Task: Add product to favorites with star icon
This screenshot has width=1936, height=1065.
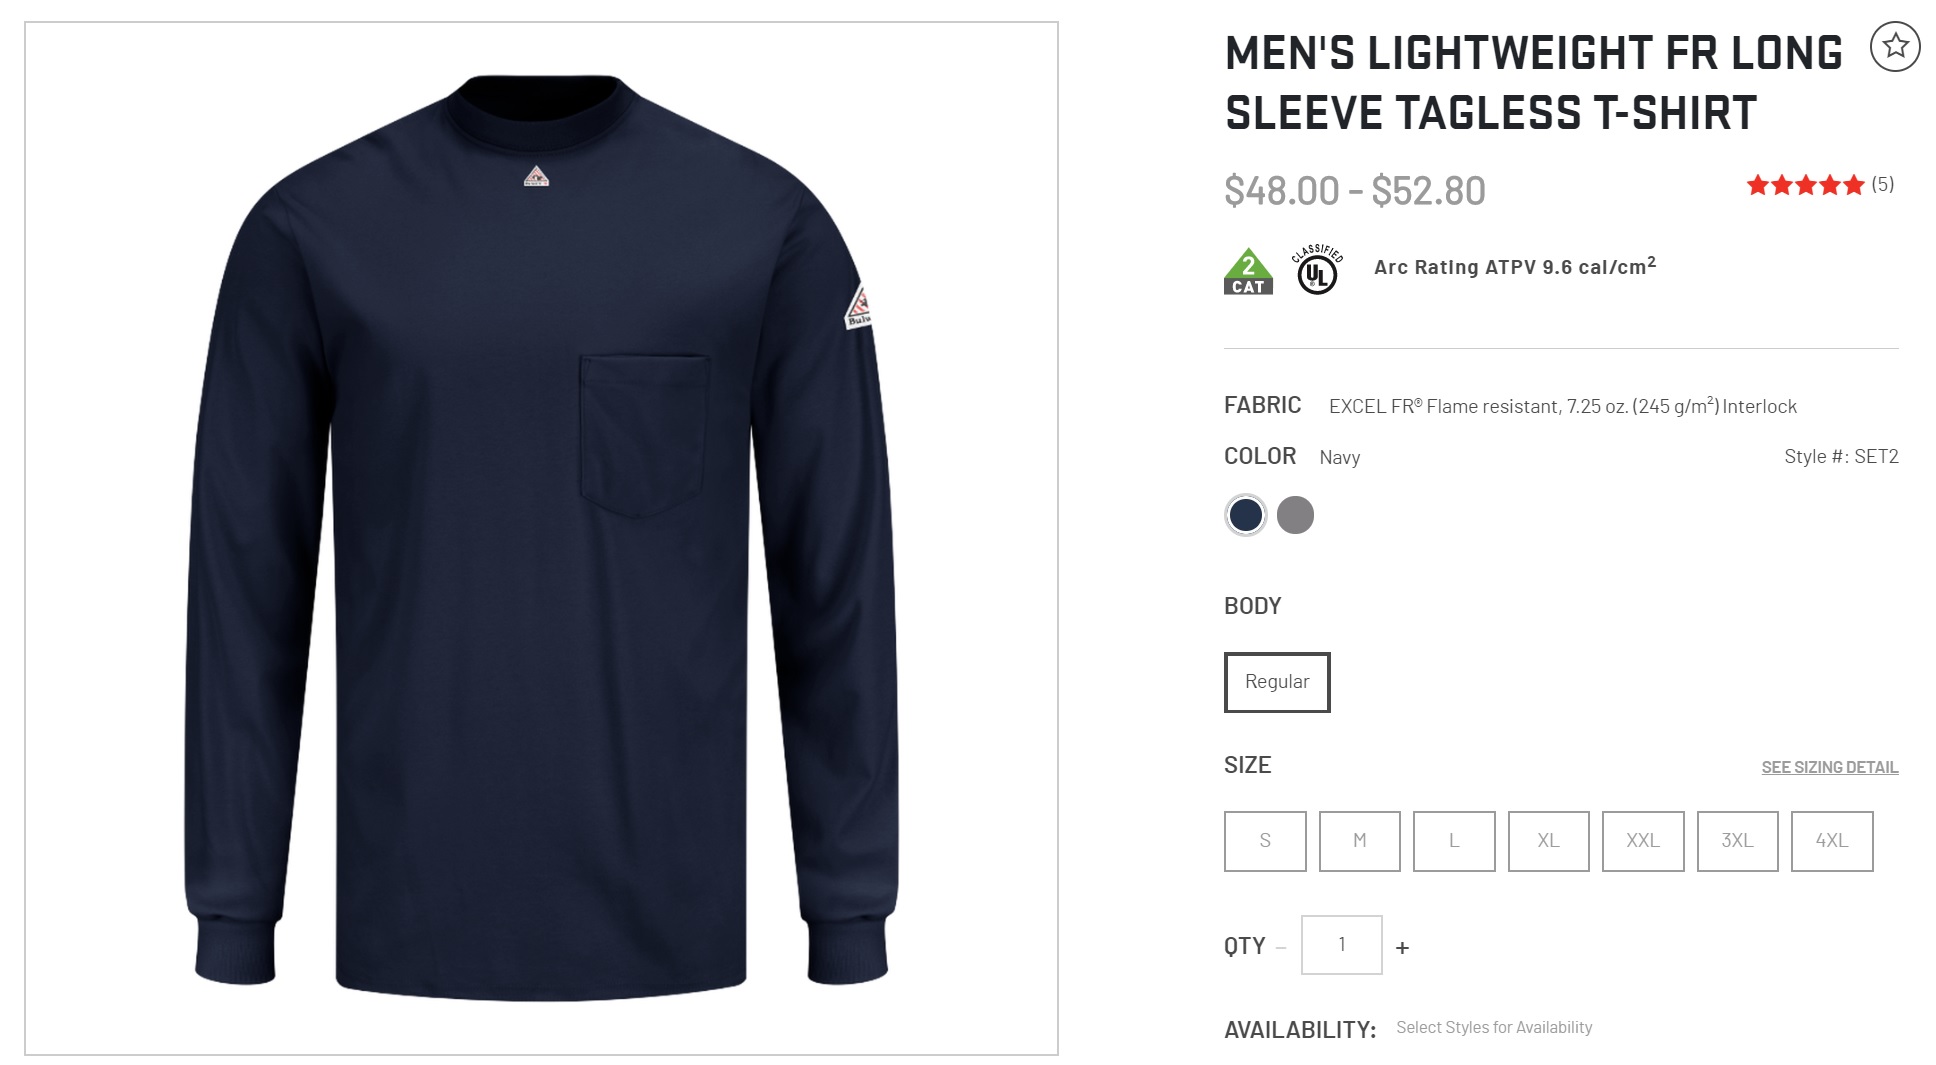Action: (x=1895, y=46)
